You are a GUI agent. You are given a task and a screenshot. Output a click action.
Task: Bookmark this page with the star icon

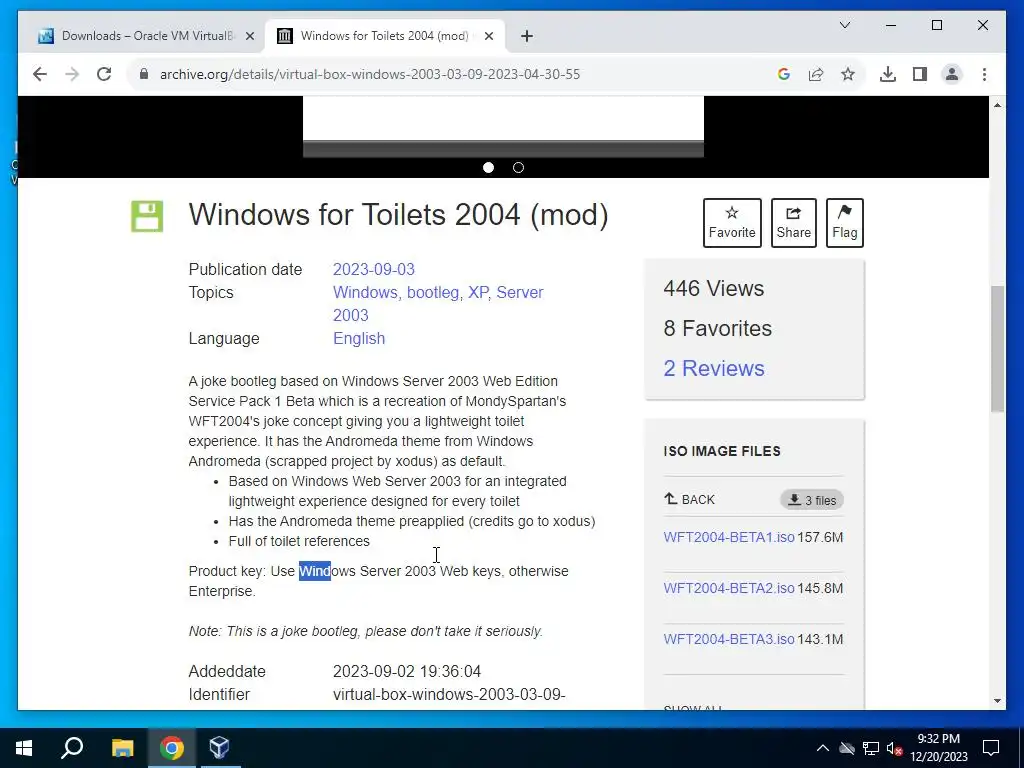point(848,74)
